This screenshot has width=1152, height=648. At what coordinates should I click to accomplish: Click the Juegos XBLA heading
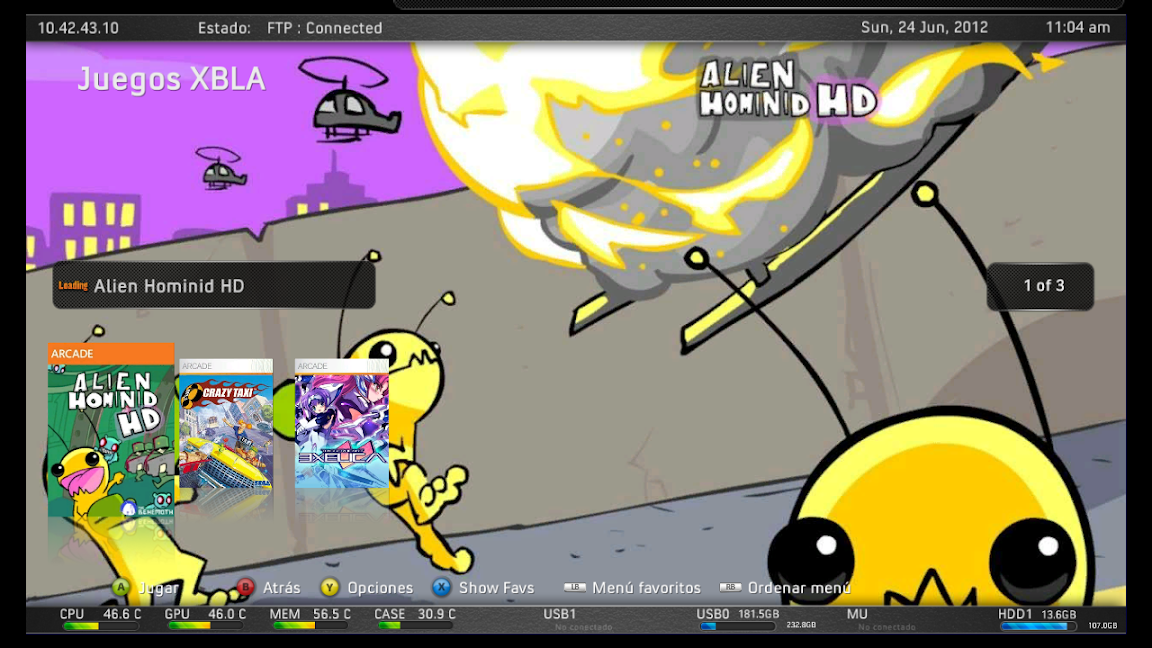tap(171, 79)
